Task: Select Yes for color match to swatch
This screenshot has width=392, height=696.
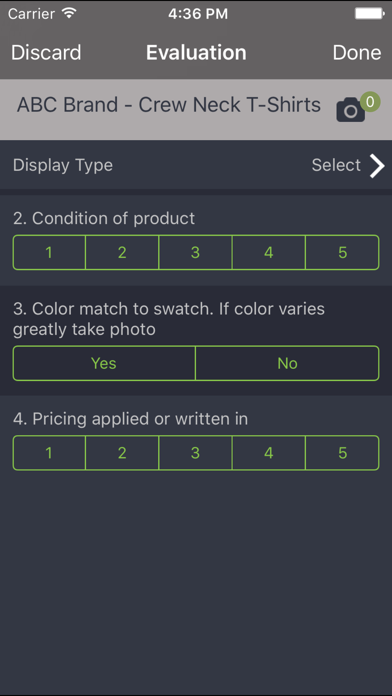Action: 104,363
